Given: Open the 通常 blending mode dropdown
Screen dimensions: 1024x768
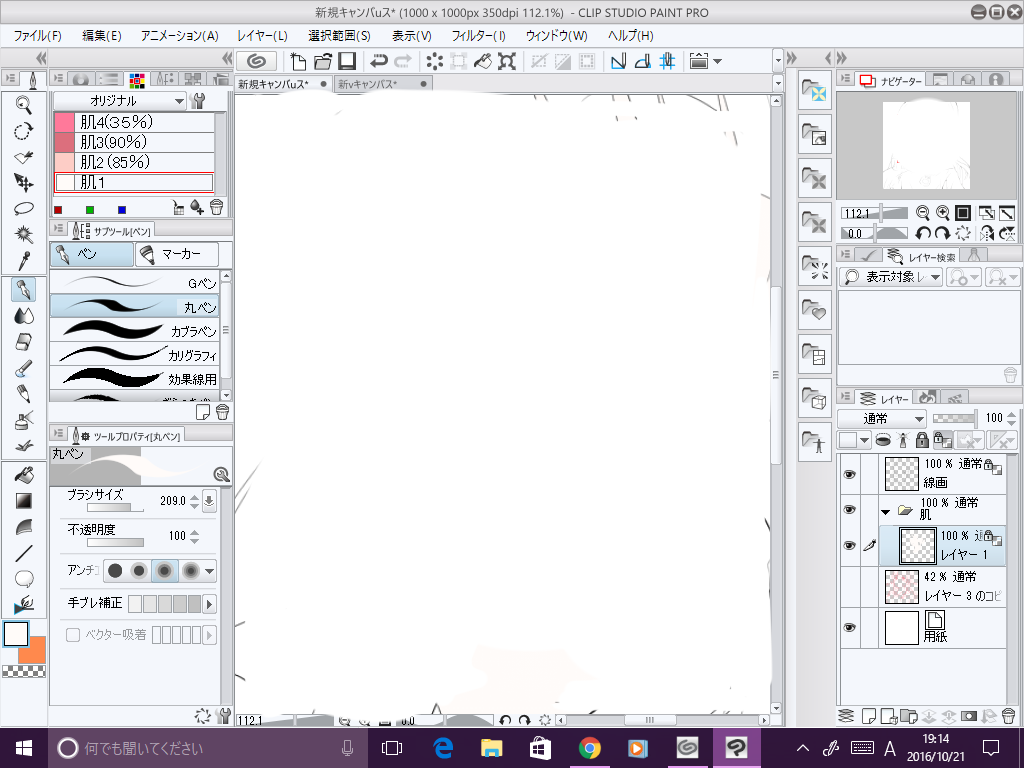Looking at the screenshot, I should [x=882, y=418].
